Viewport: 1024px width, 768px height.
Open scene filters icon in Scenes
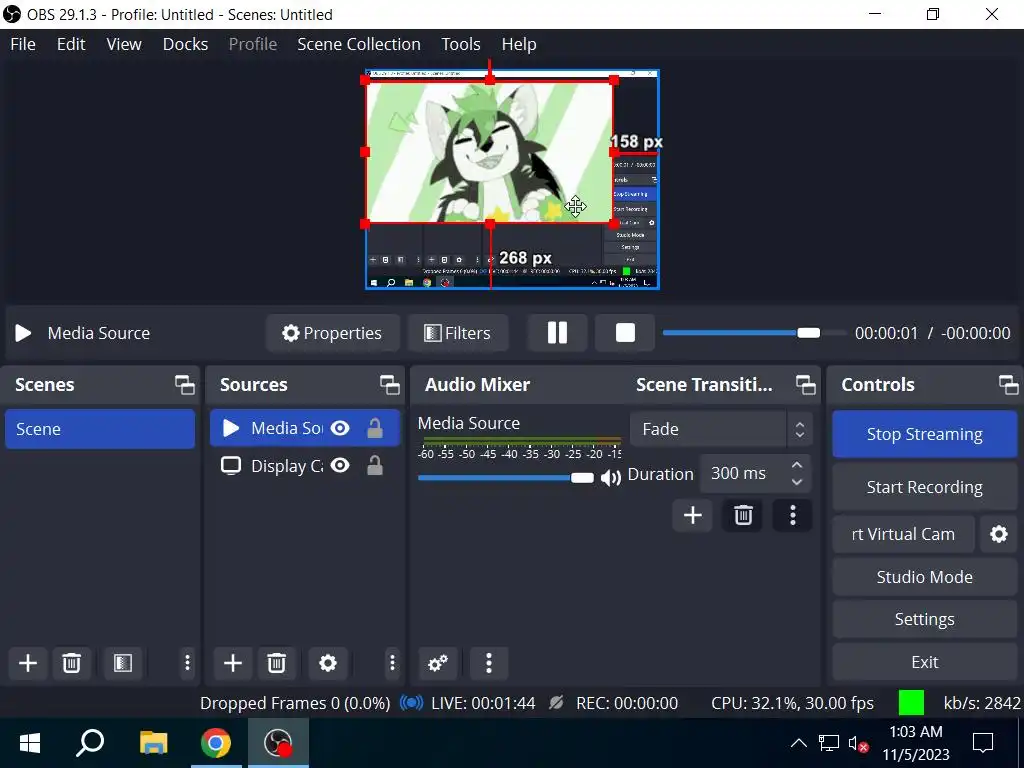[x=123, y=664]
